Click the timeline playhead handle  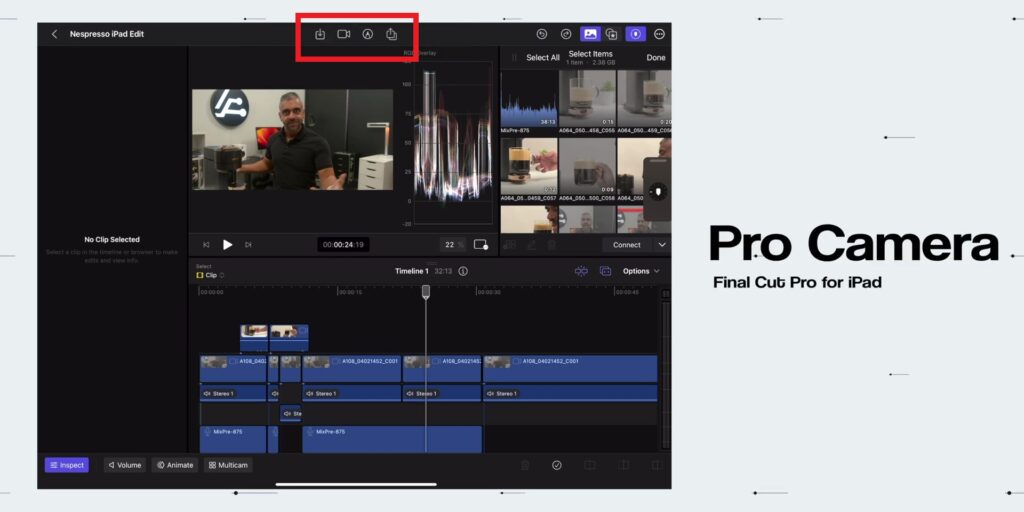click(x=426, y=291)
